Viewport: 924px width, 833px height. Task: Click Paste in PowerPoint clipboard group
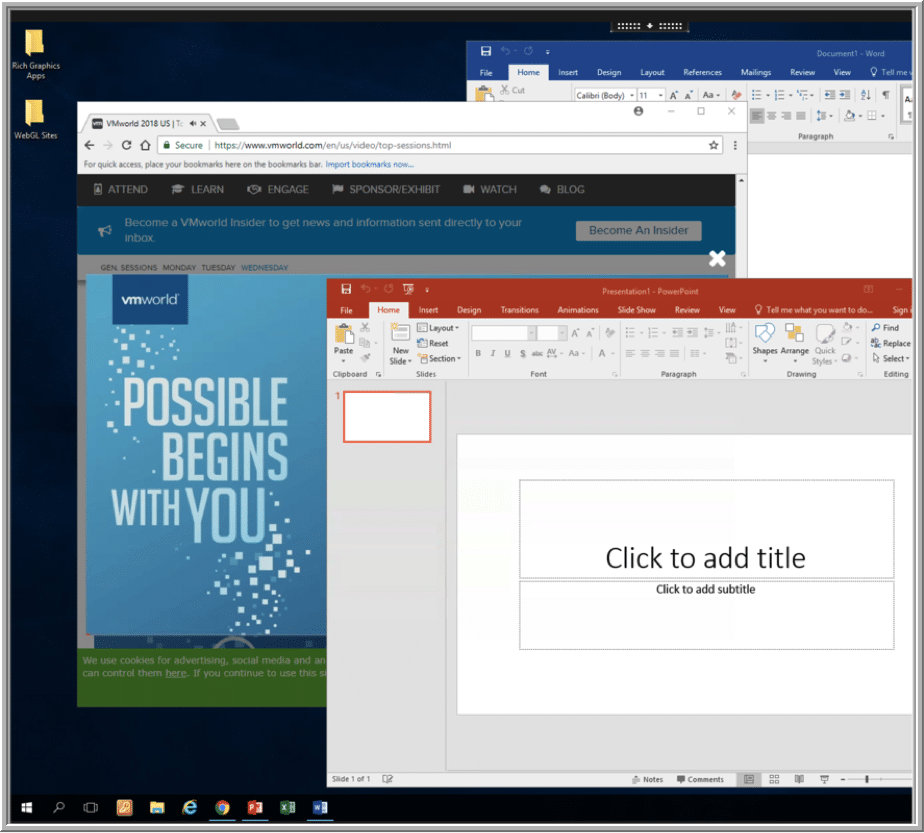click(x=344, y=342)
